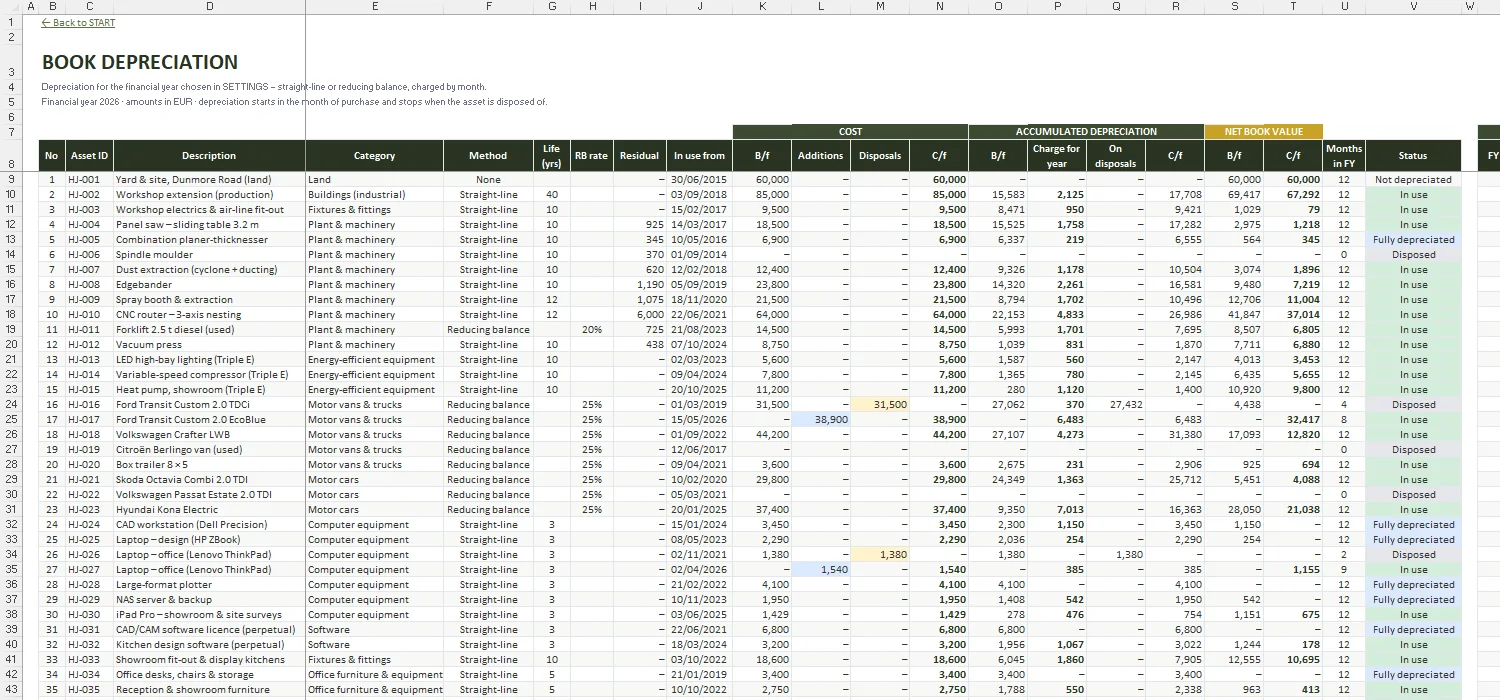Click the Months in FY heading
Image resolution: width=1500 pixels, height=700 pixels.
point(1344,155)
